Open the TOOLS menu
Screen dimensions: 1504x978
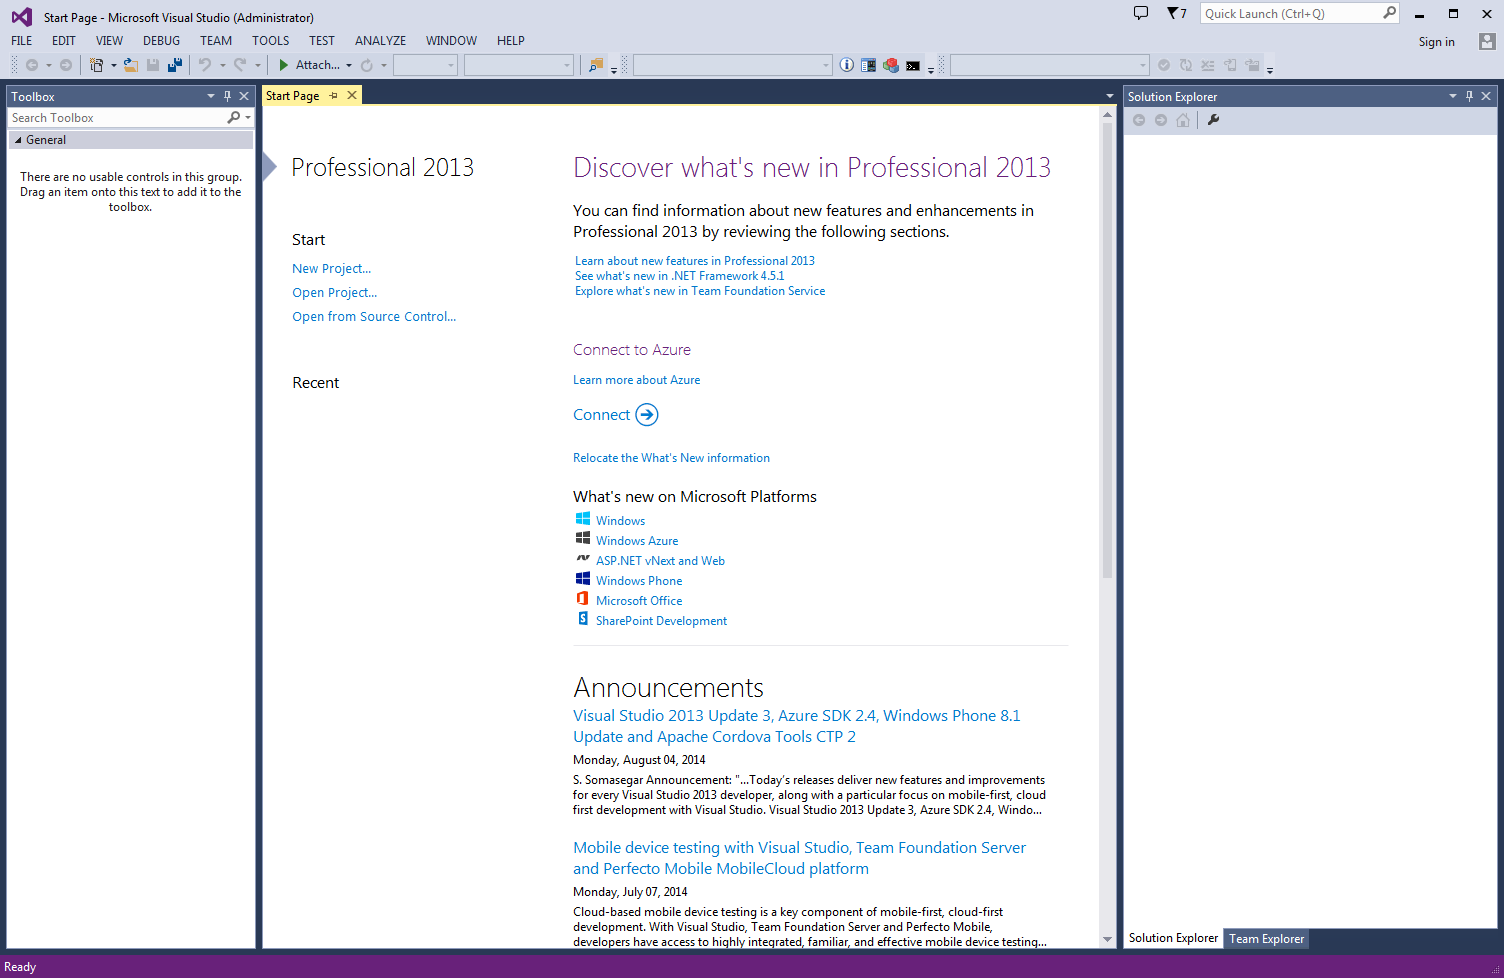coord(270,41)
